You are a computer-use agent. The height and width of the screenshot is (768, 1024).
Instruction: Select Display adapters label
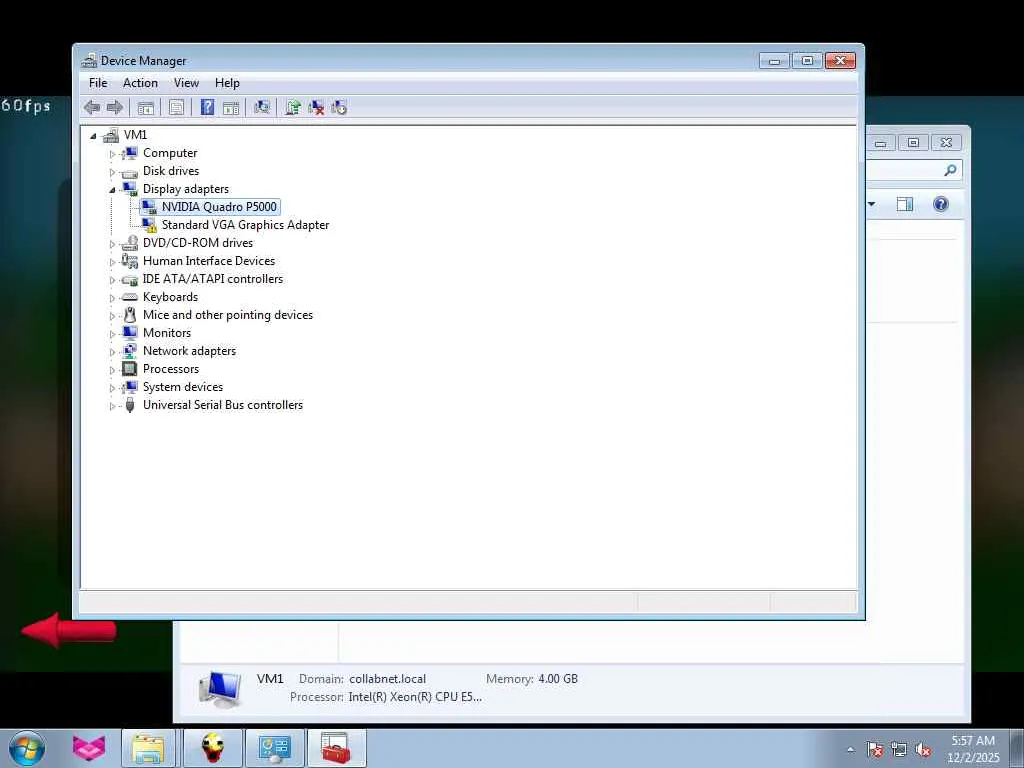coord(186,189)
